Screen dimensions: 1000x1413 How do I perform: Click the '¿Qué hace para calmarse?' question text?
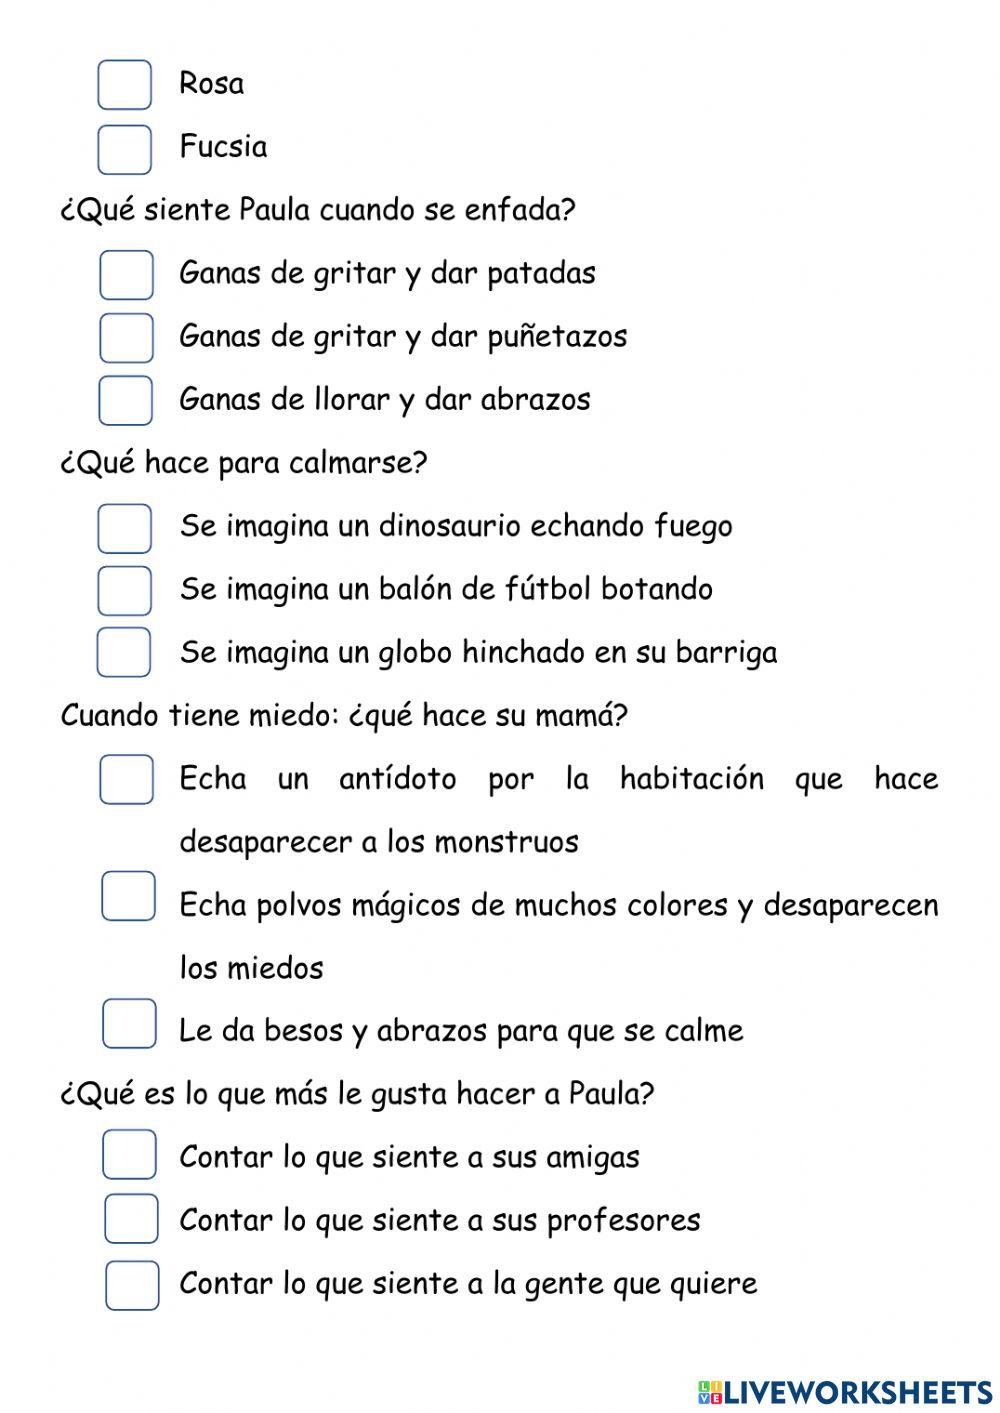[x=244, y=464]
